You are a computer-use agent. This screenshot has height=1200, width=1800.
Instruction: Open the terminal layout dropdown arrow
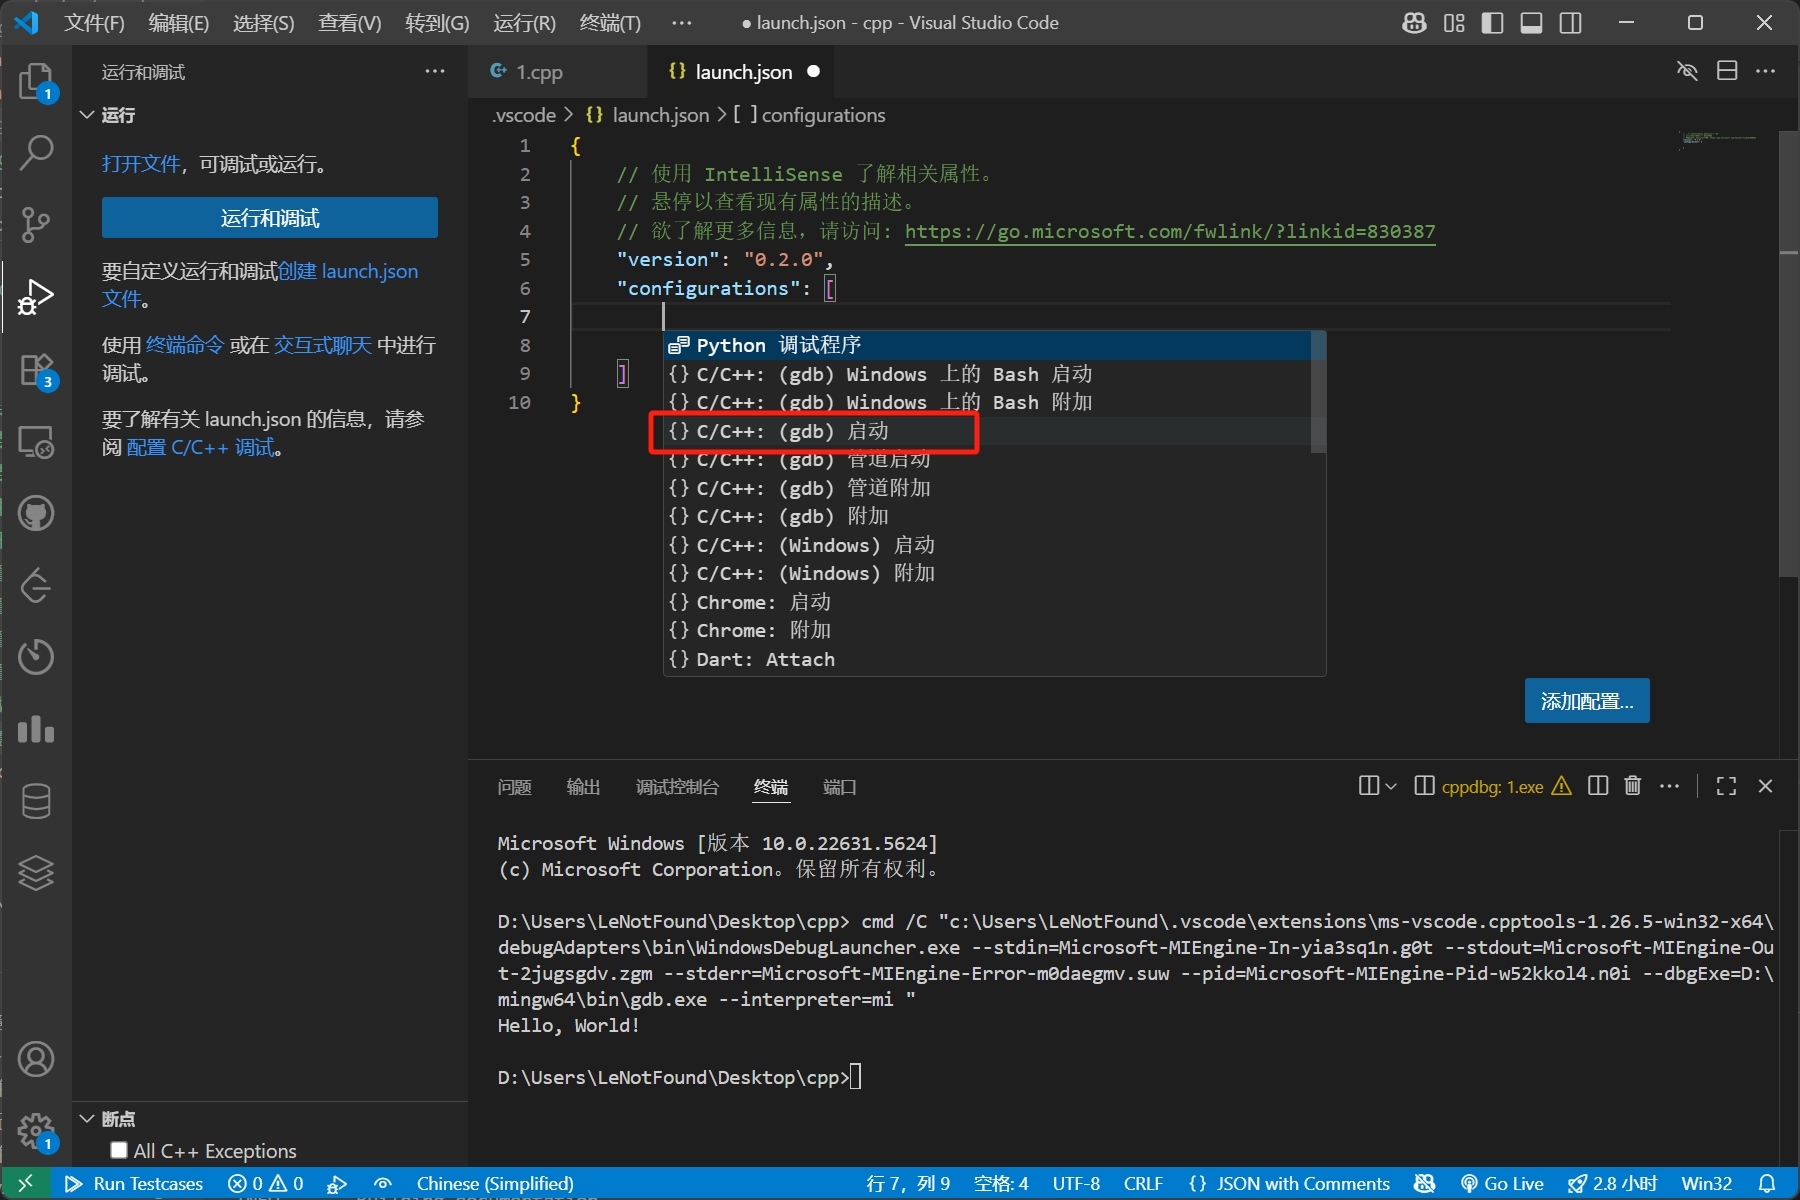tap(1390, 786)
